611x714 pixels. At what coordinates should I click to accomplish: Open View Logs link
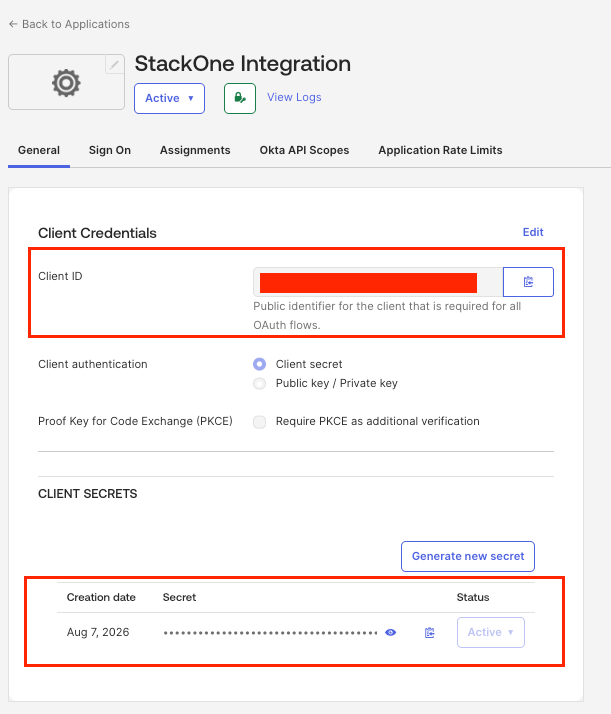[x=294, y=97]
